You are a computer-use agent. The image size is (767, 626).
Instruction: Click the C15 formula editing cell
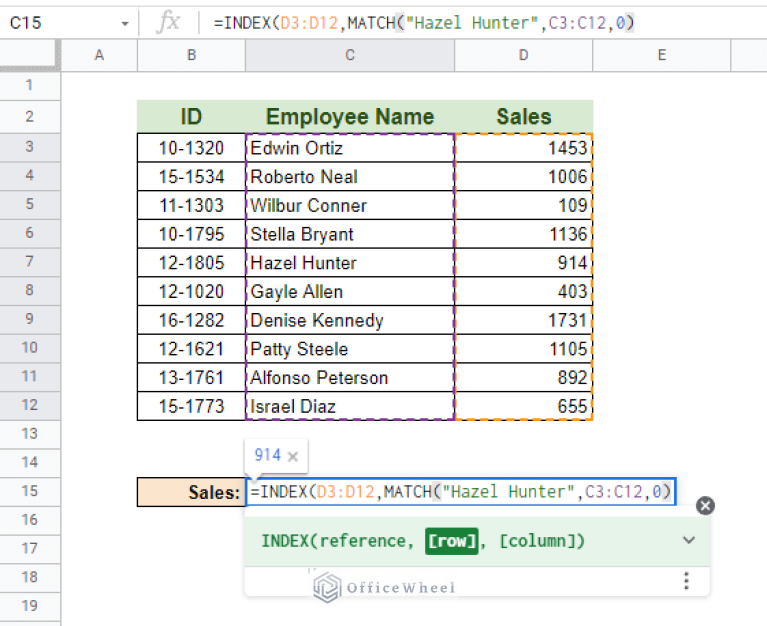pos(461,492)
